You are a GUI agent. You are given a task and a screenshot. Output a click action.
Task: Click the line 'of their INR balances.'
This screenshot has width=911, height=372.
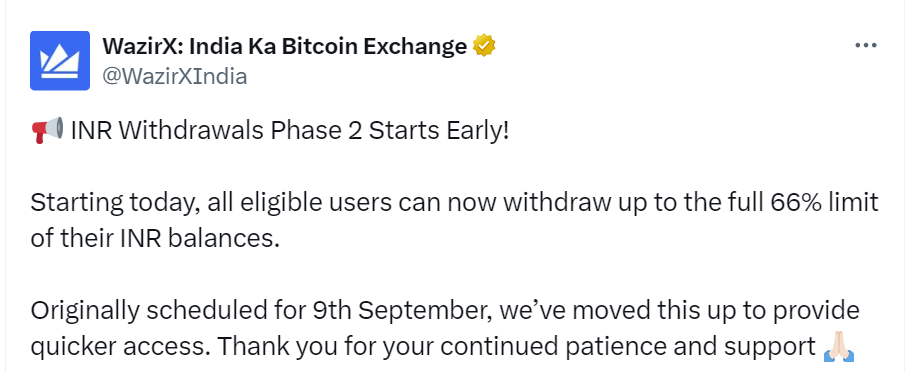[x=155, y=239]
